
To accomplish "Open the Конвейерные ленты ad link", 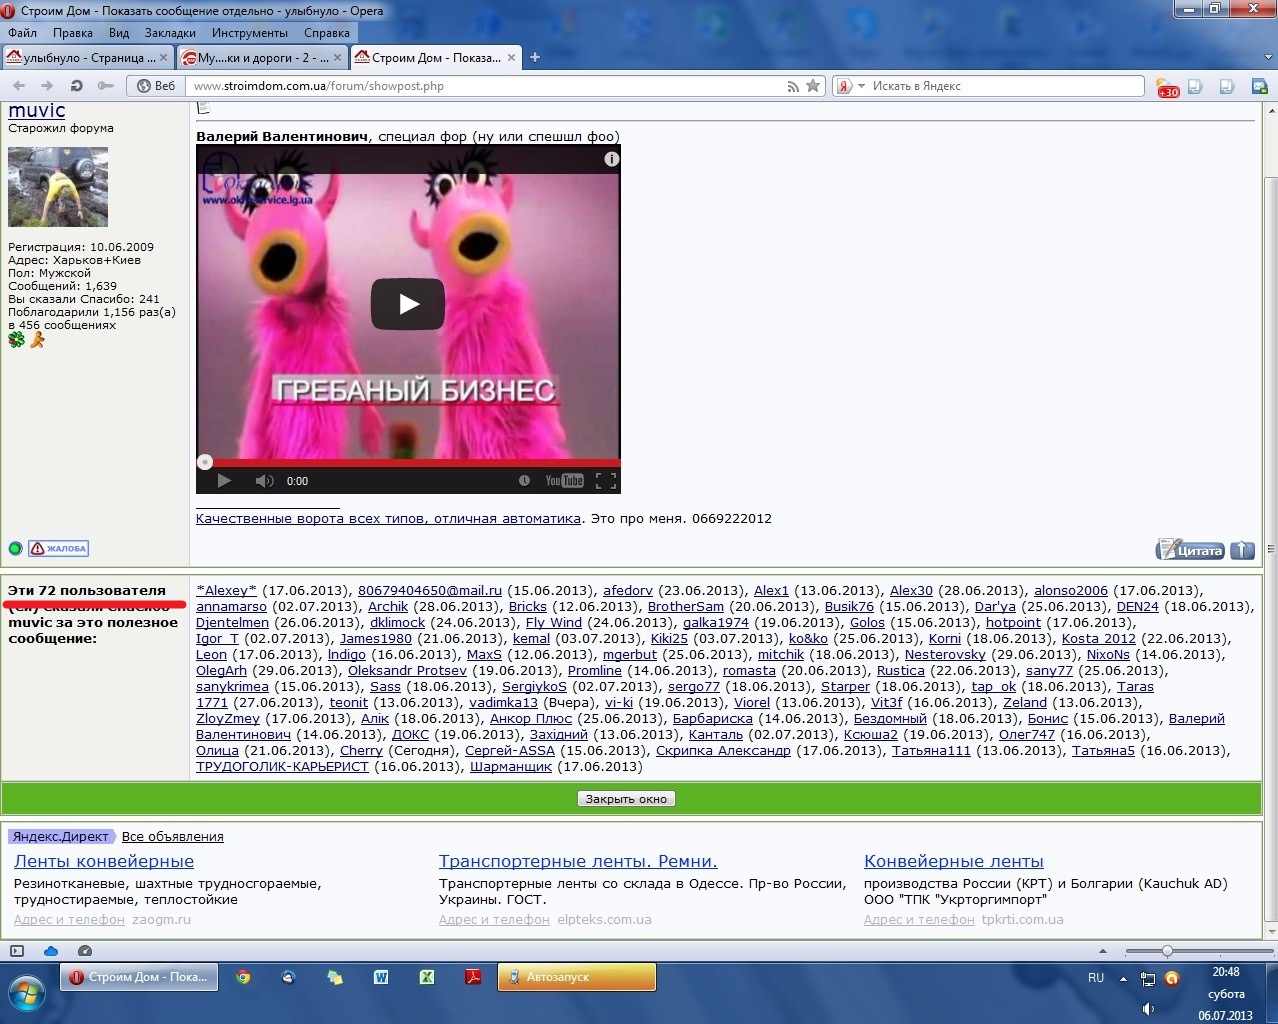I will click(954, 862).
